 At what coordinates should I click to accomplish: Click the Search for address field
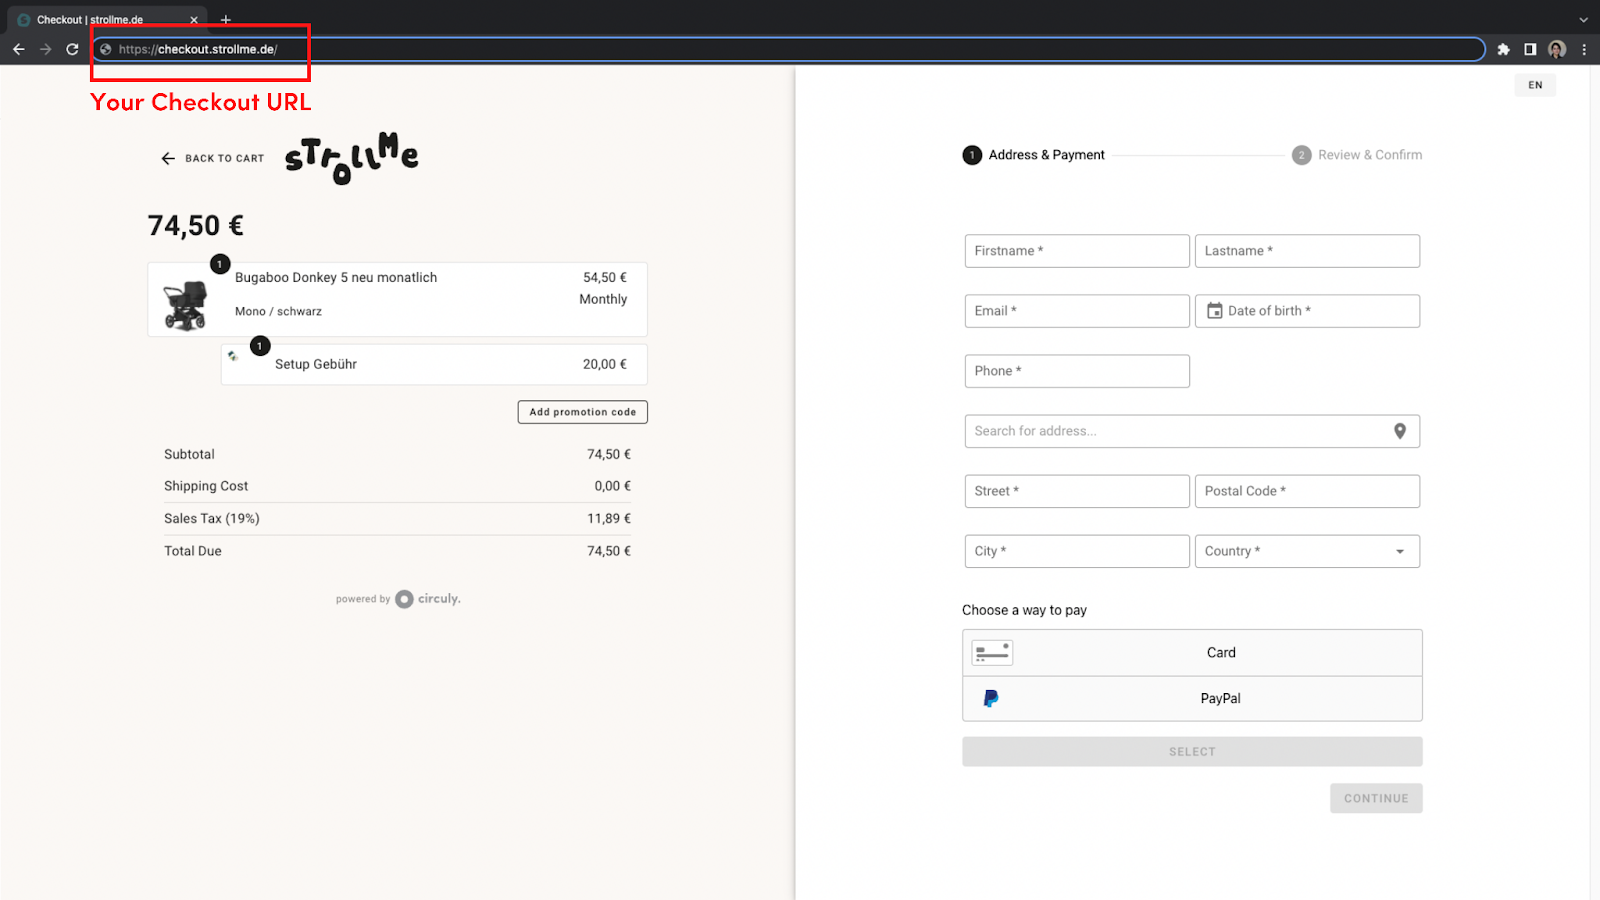pos(1192,431)
